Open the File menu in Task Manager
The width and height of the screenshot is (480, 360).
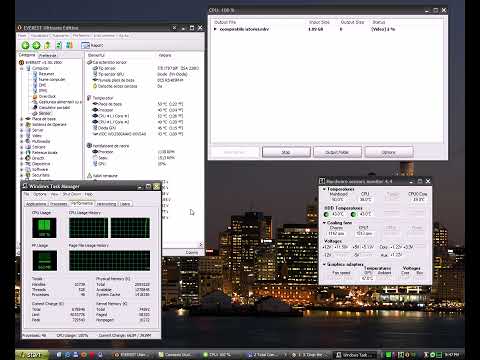tap(26, 194)
